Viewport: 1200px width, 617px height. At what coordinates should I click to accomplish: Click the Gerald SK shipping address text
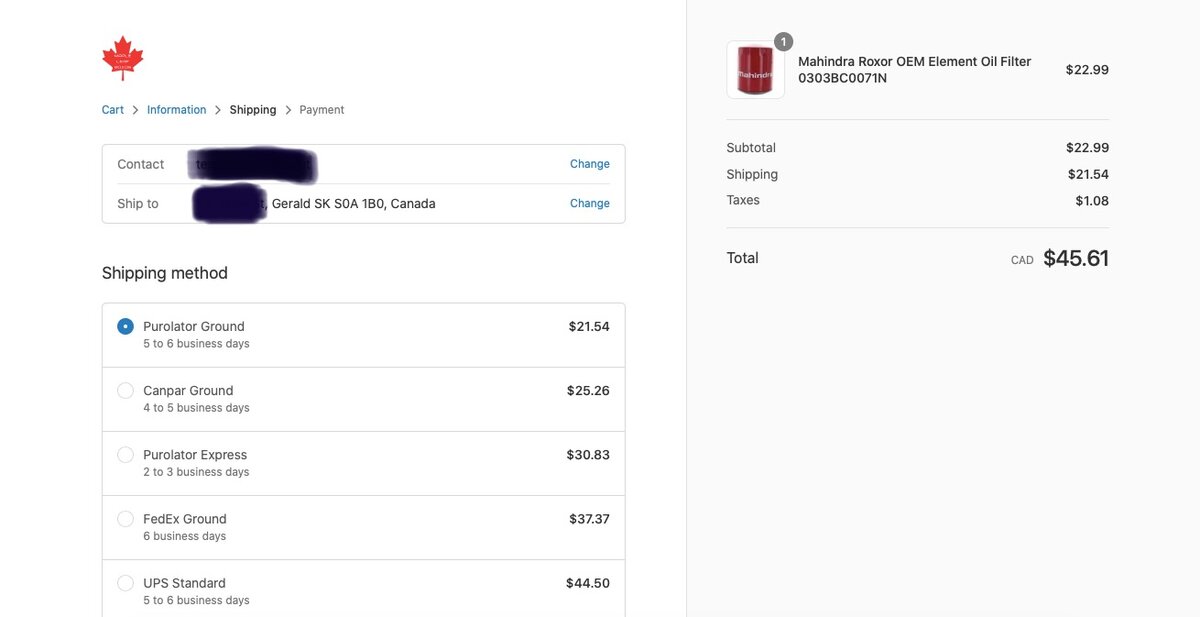click(x=353, y=203)
